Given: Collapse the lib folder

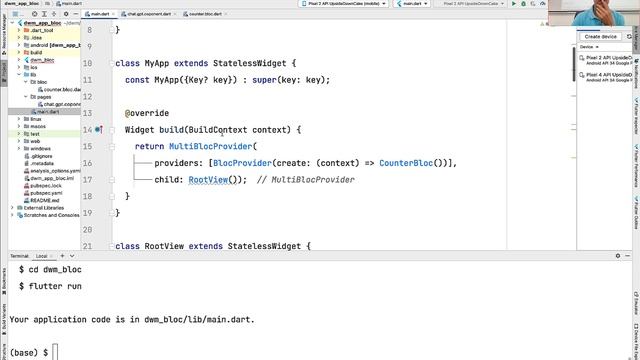Looking at the screenshot, I should click(19, 75).
